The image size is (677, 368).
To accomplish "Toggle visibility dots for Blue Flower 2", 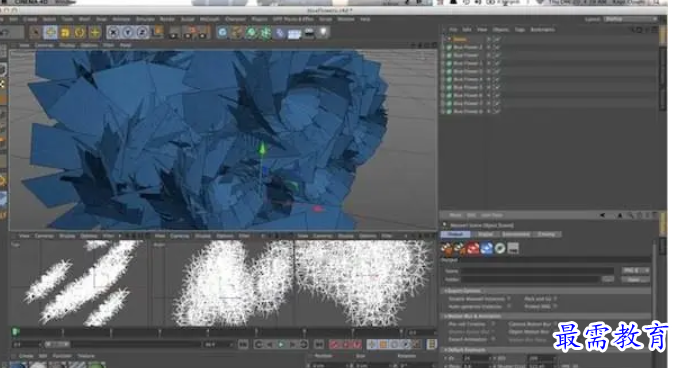I will click(490, 47).
